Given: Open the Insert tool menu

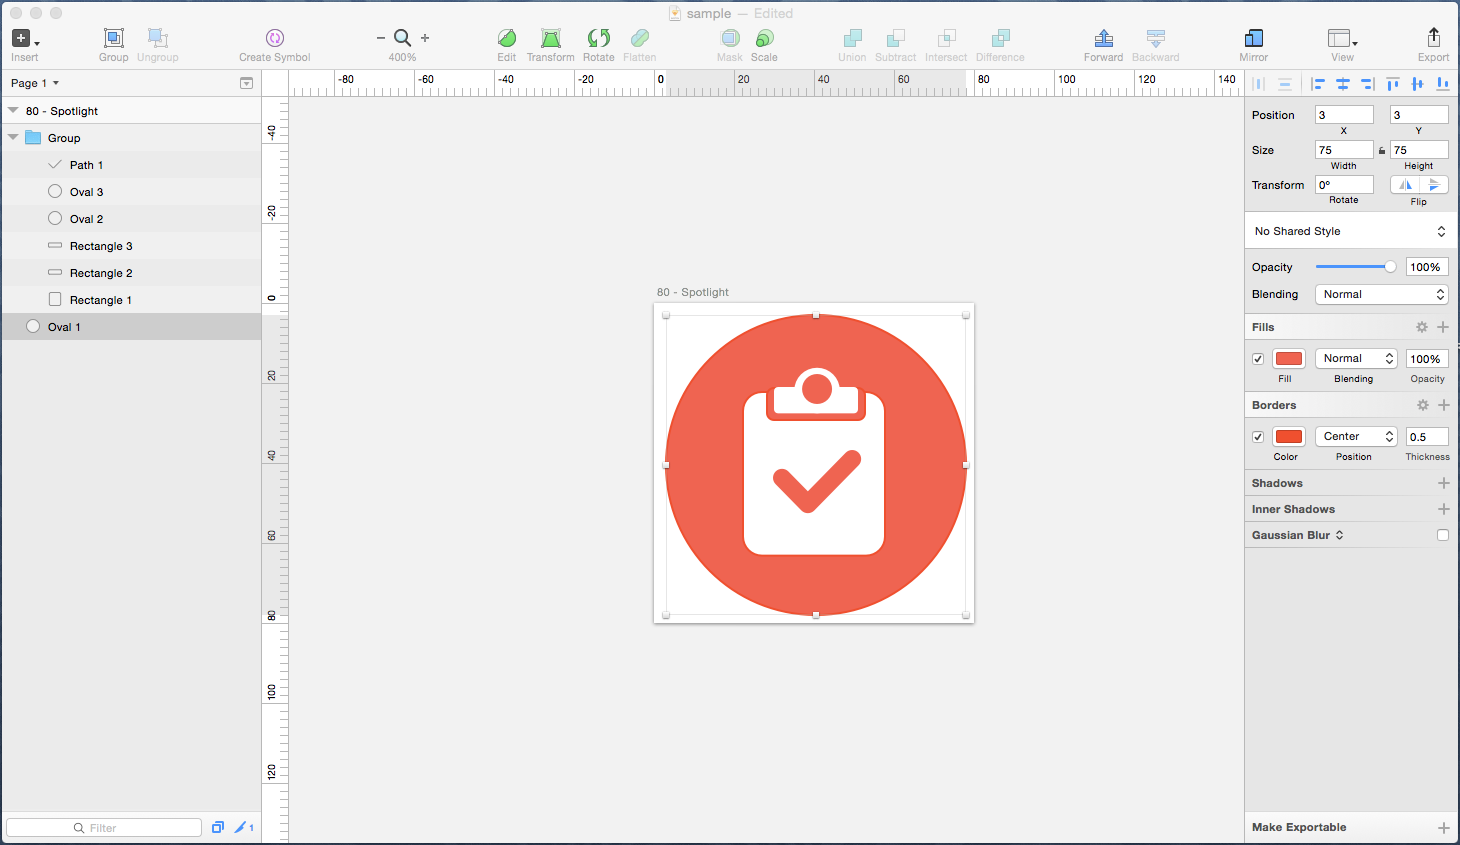Looking at the screenshot, I should pos(25,39).
